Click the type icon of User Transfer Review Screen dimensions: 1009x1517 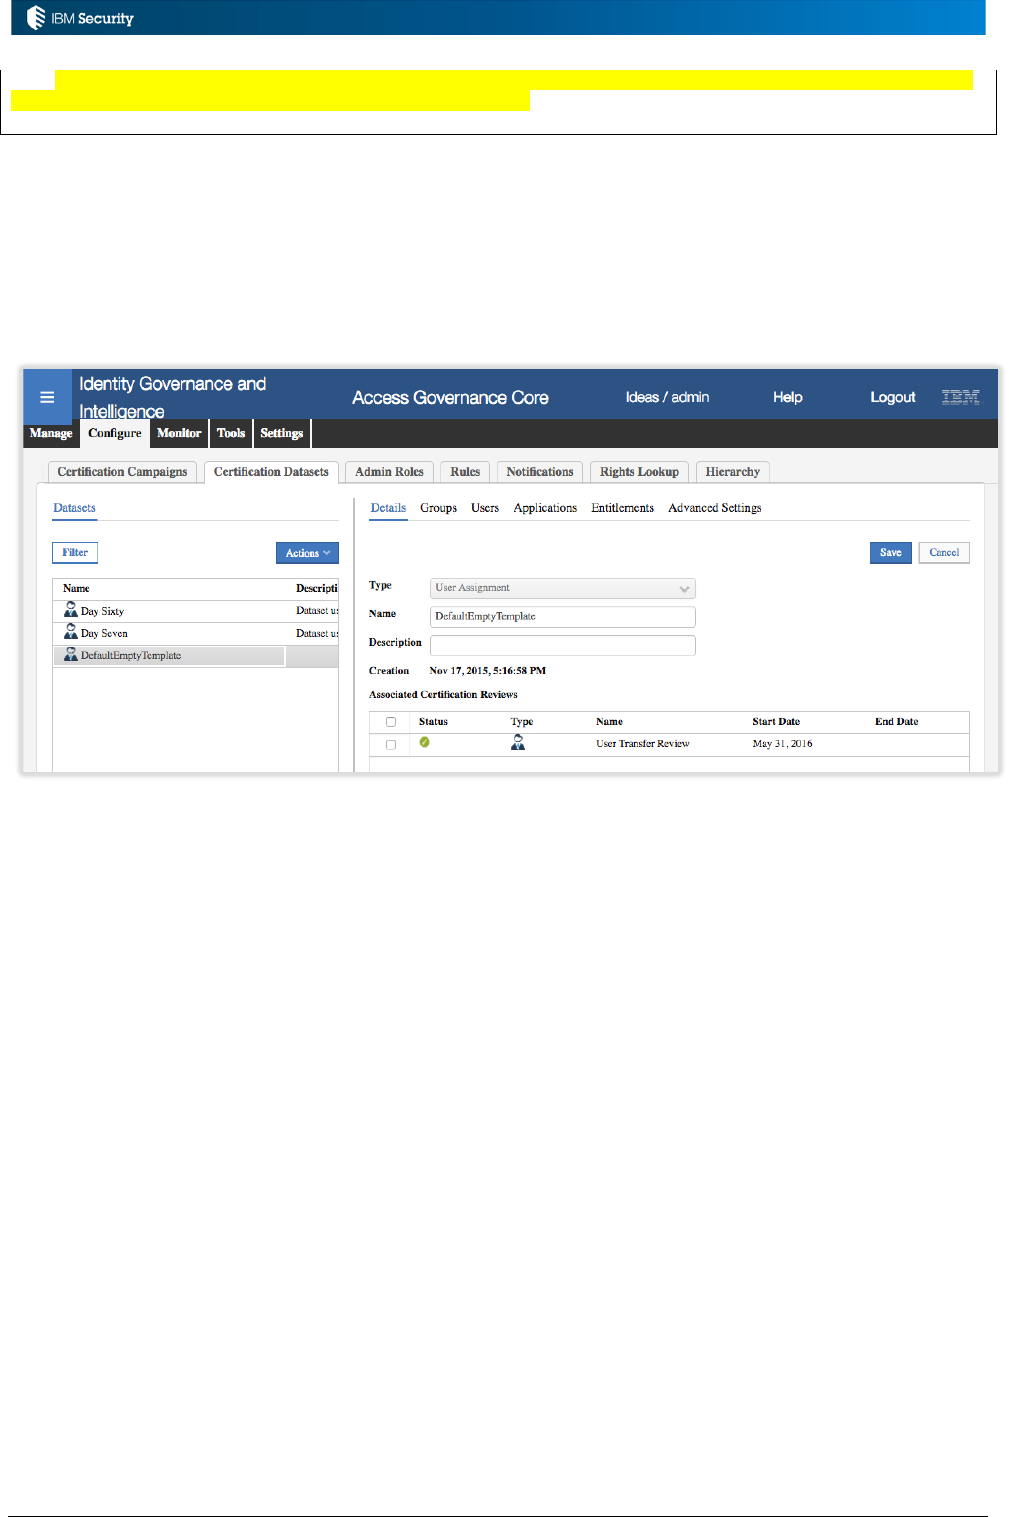point(518,742)
